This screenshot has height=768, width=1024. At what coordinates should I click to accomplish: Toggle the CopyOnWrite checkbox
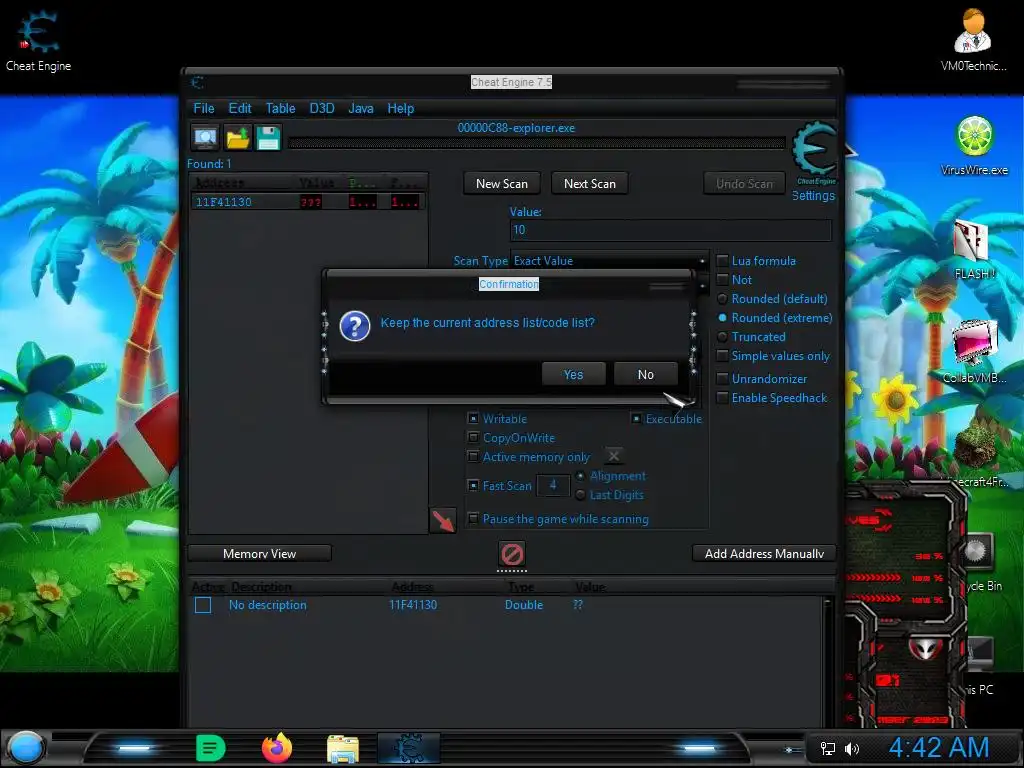pos(473,438)
